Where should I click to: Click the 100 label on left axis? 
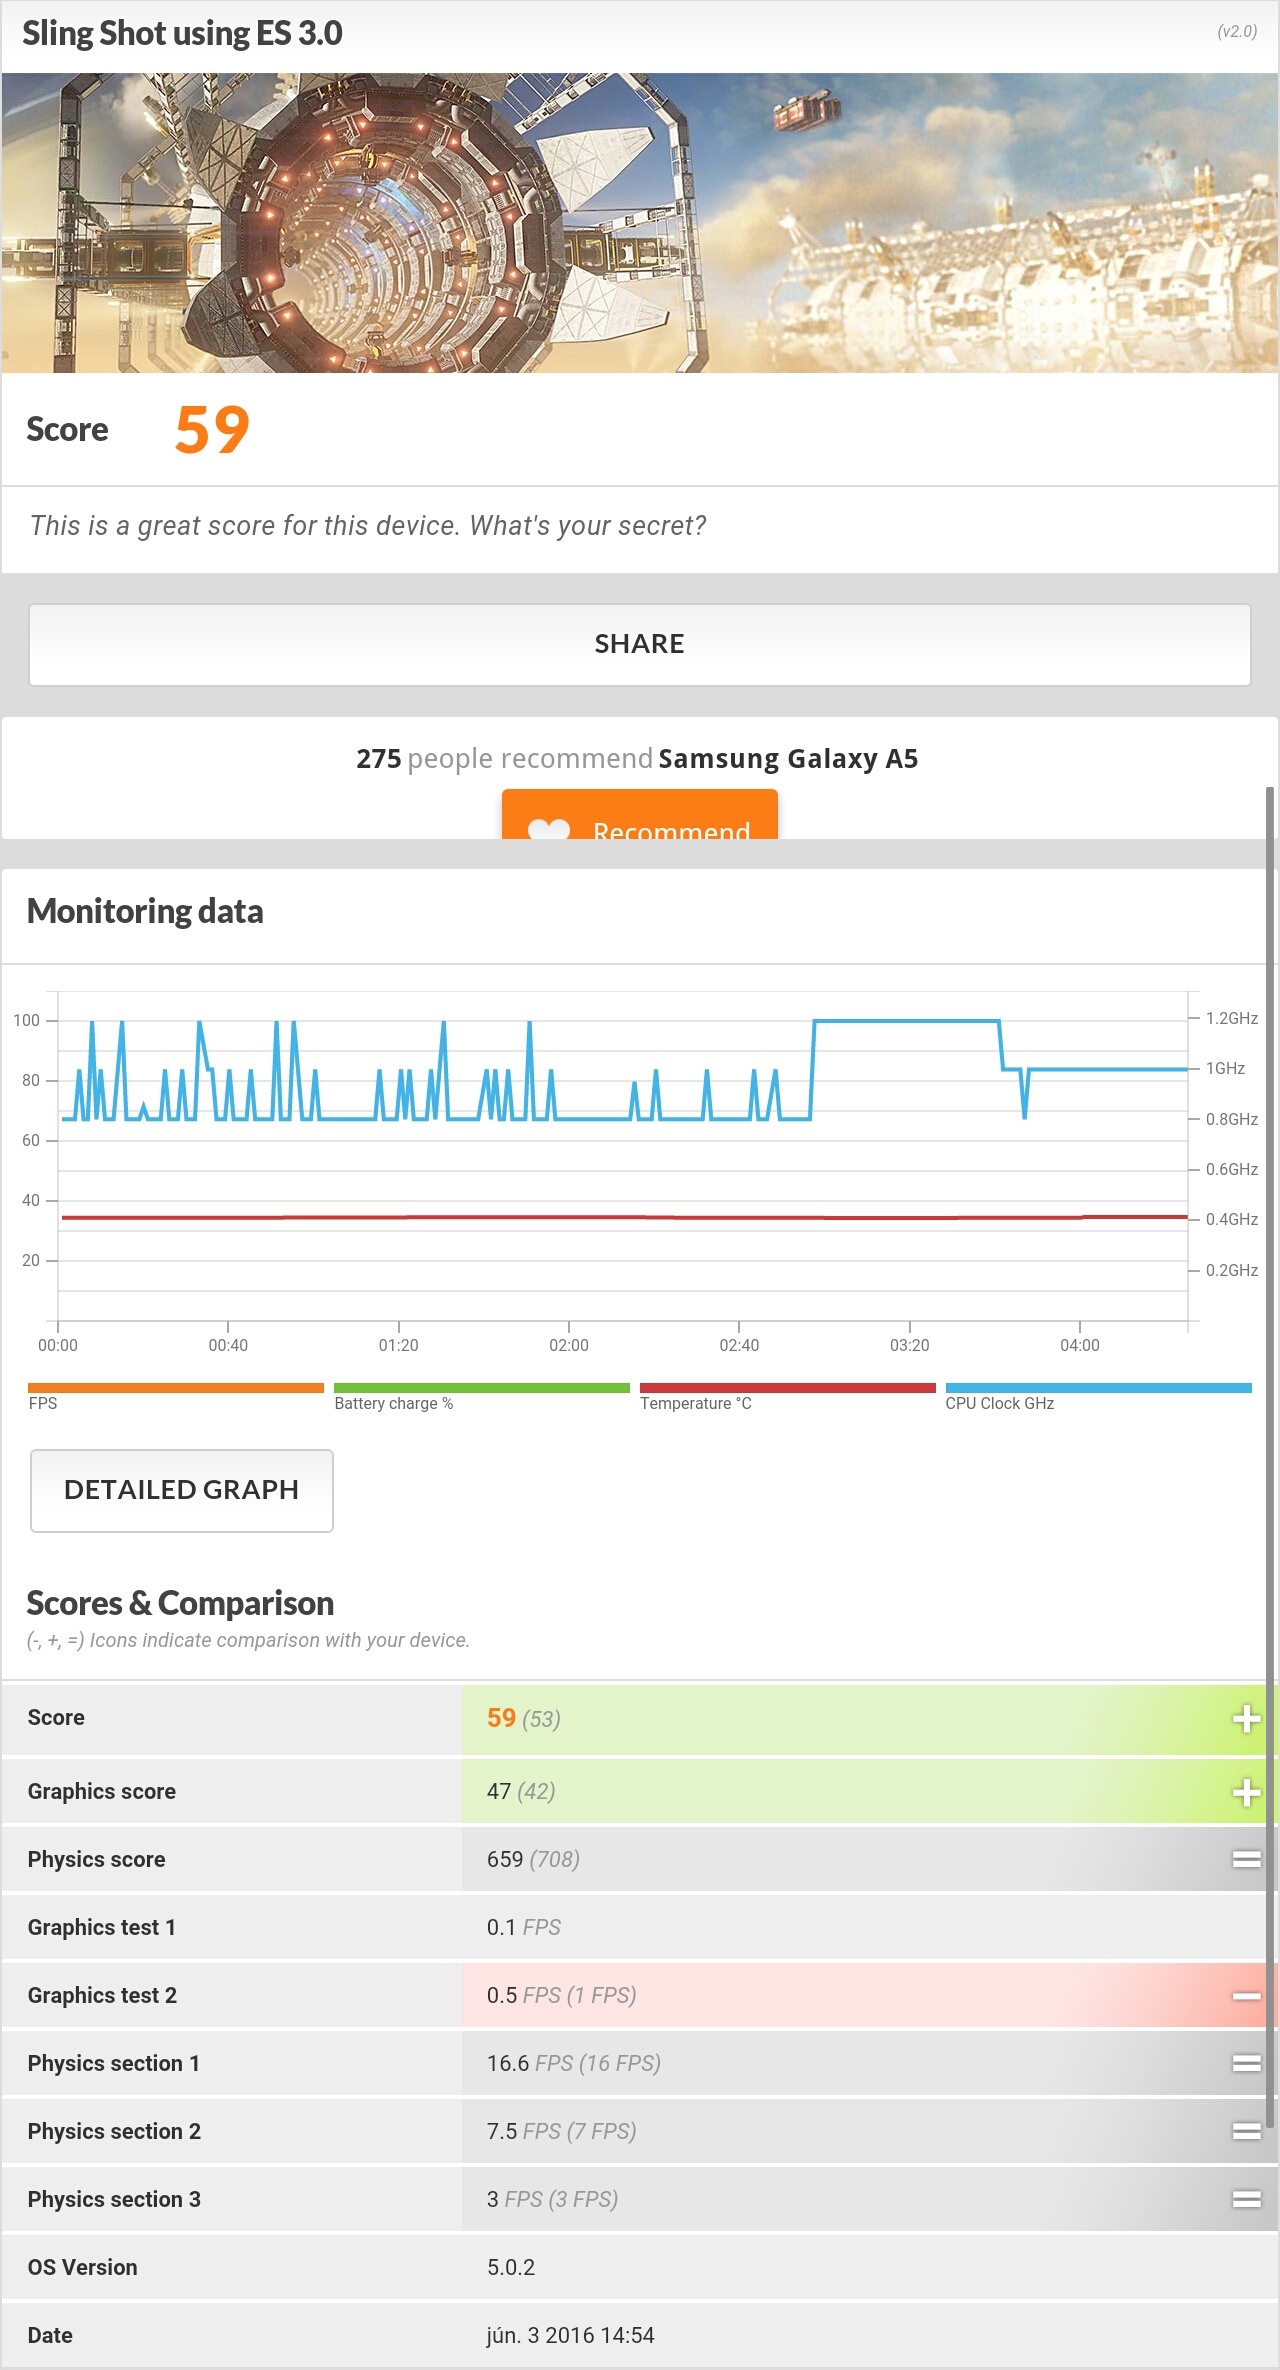point(27,1020)
